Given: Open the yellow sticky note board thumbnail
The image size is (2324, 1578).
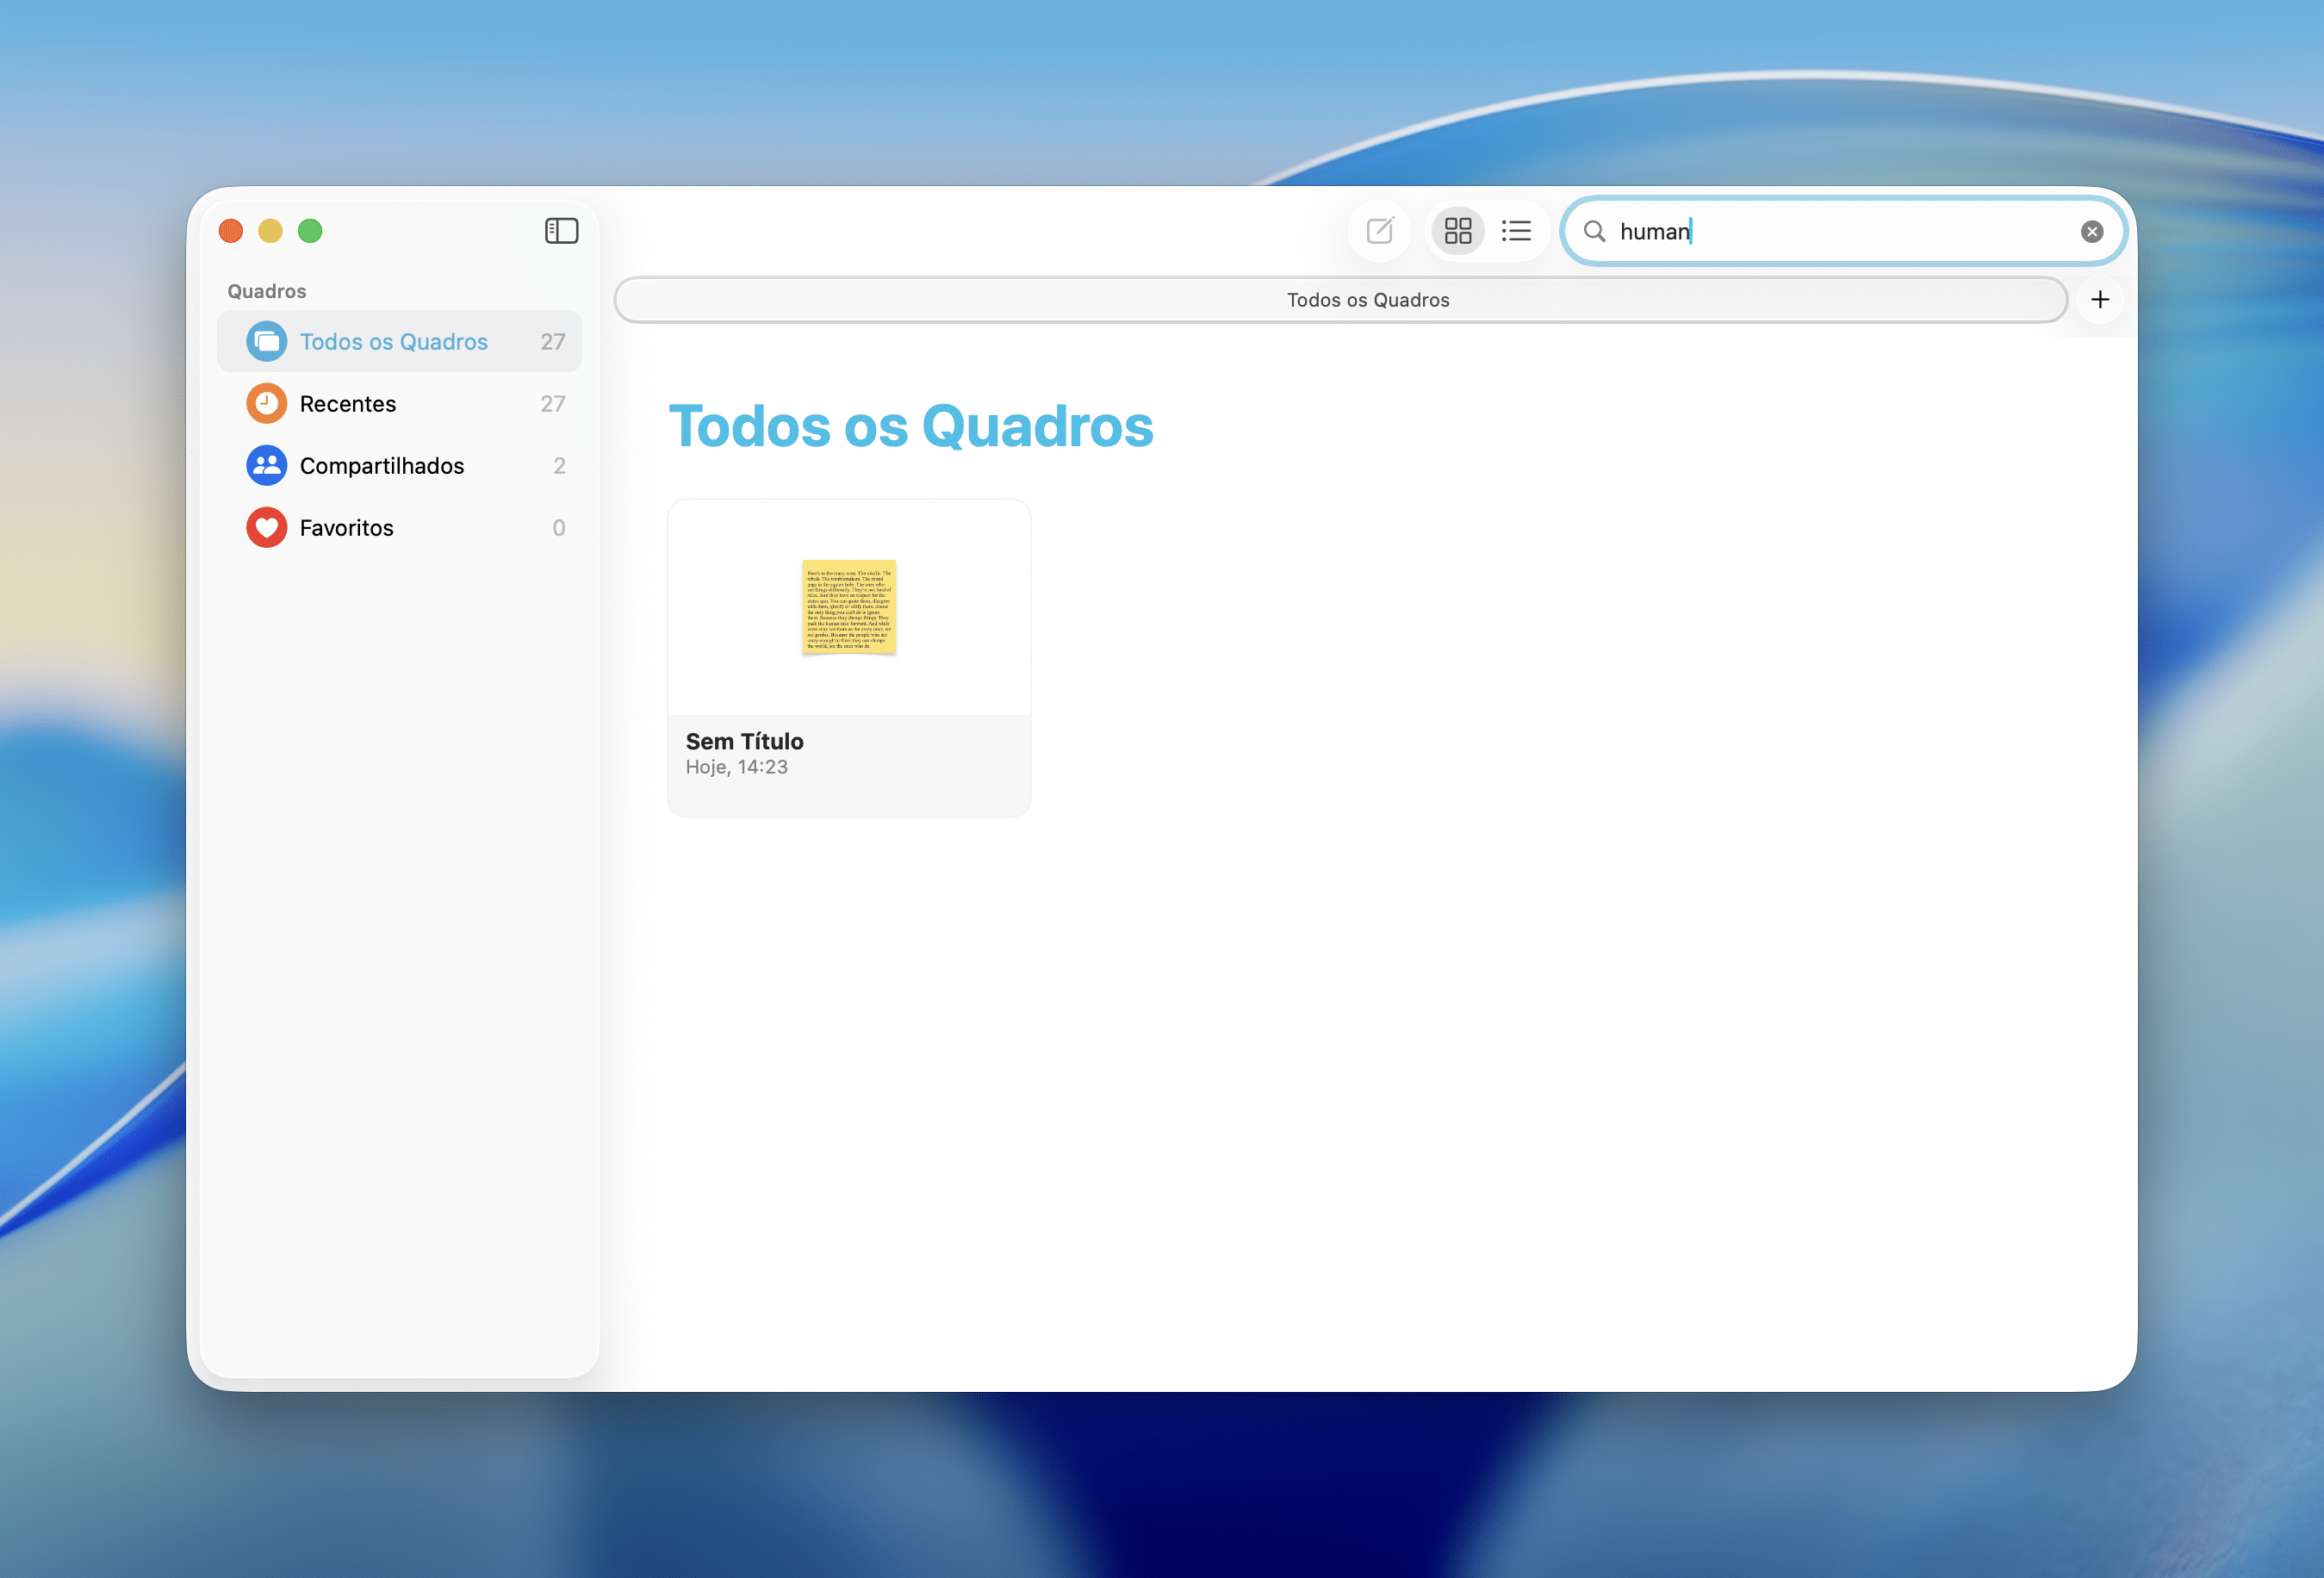Looking at the screenshot, I should tap(848, 607).
